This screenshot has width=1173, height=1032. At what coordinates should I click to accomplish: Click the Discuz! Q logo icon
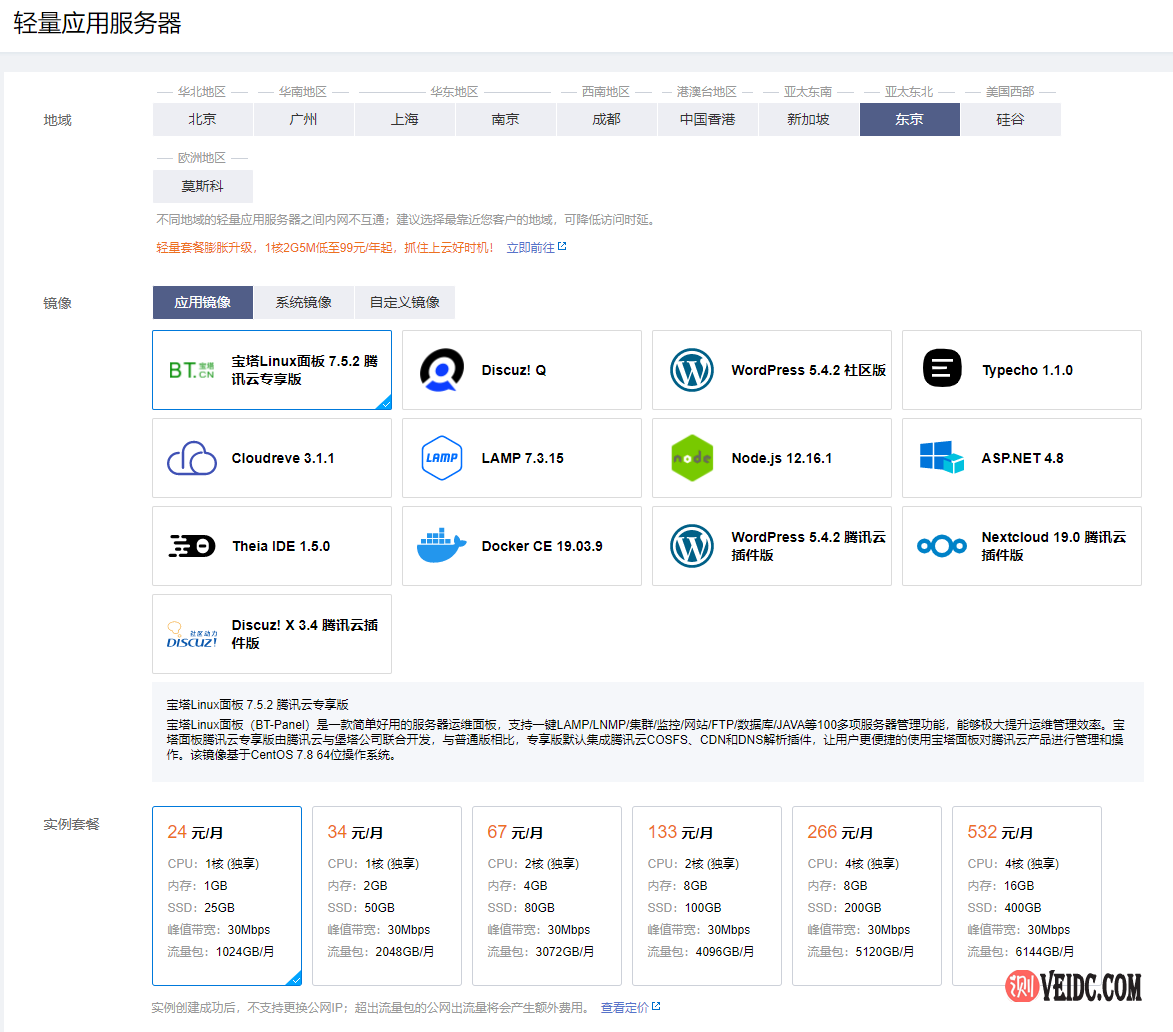click(441, 370)
